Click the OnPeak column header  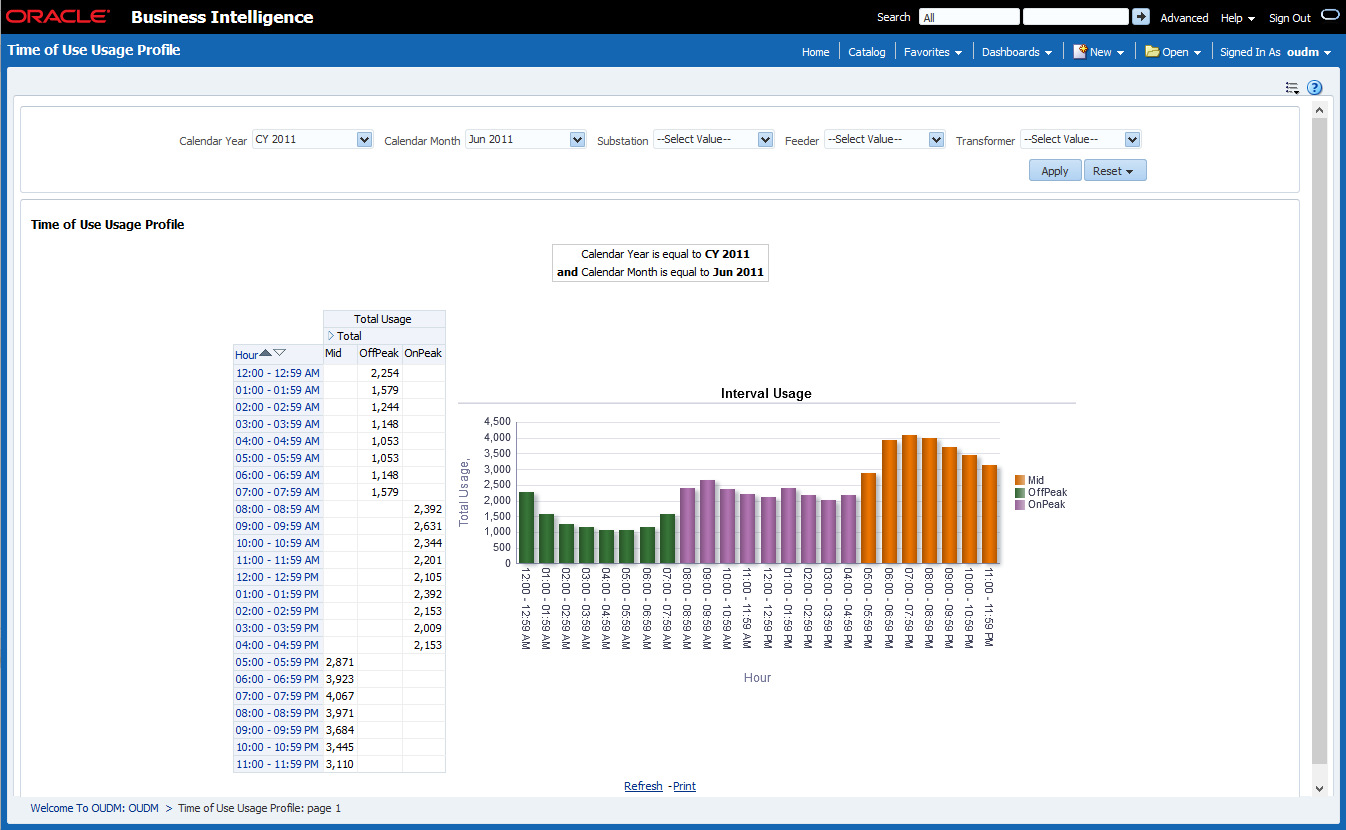pyautogui.click(x=423, y=353)
